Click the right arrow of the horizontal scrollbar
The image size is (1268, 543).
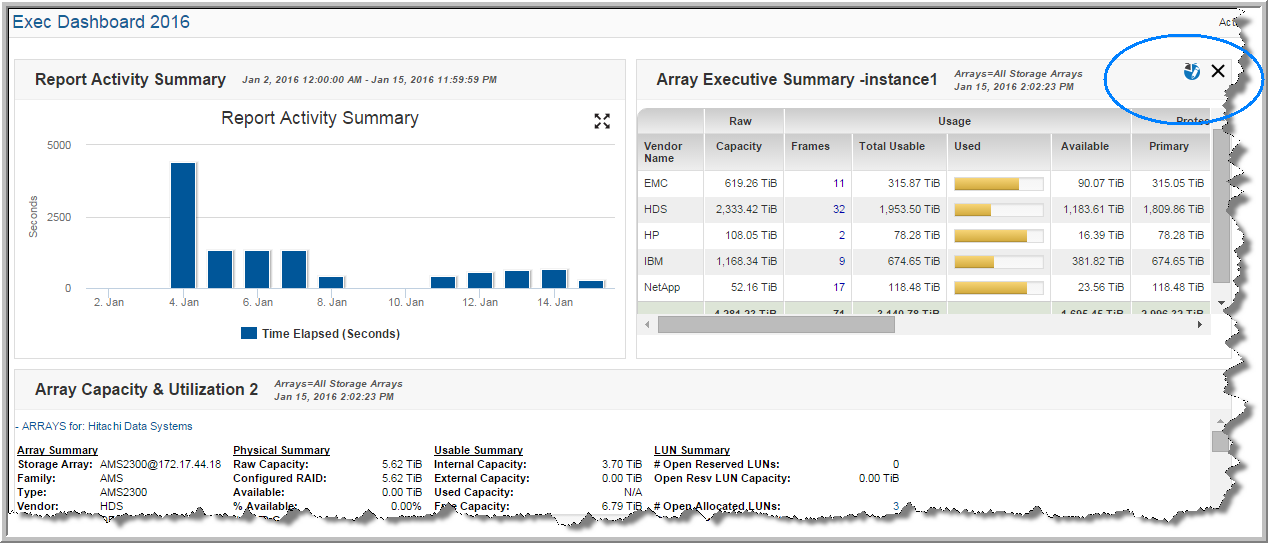coord(1204,324)
